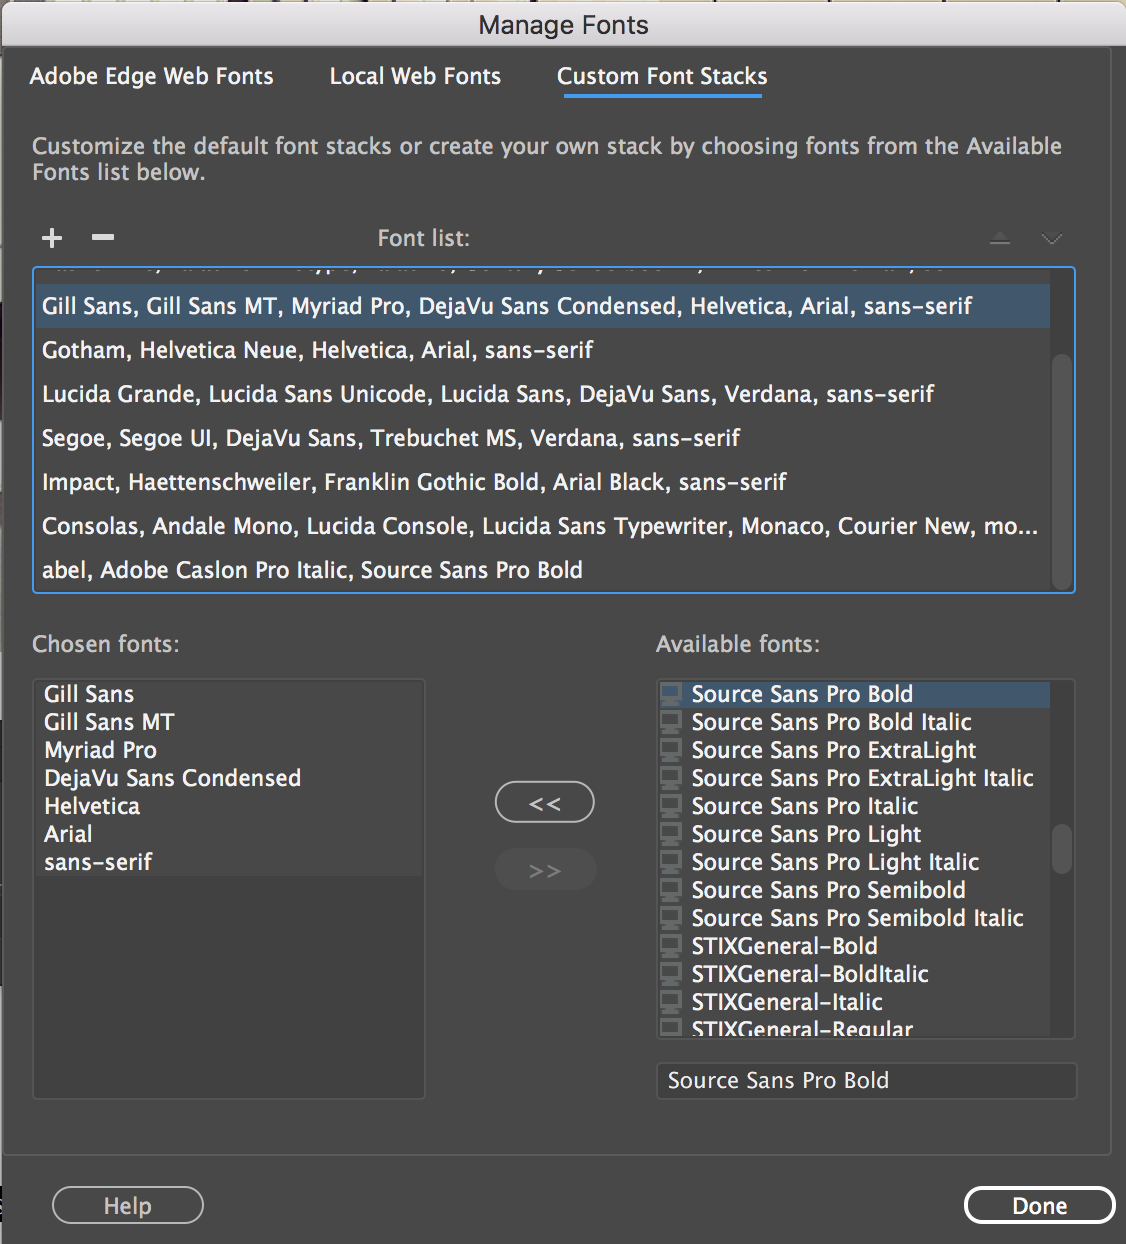Switch to the Local Web Fonts tab
This screenshot has width=1126, height=1244.
[415, 76]
